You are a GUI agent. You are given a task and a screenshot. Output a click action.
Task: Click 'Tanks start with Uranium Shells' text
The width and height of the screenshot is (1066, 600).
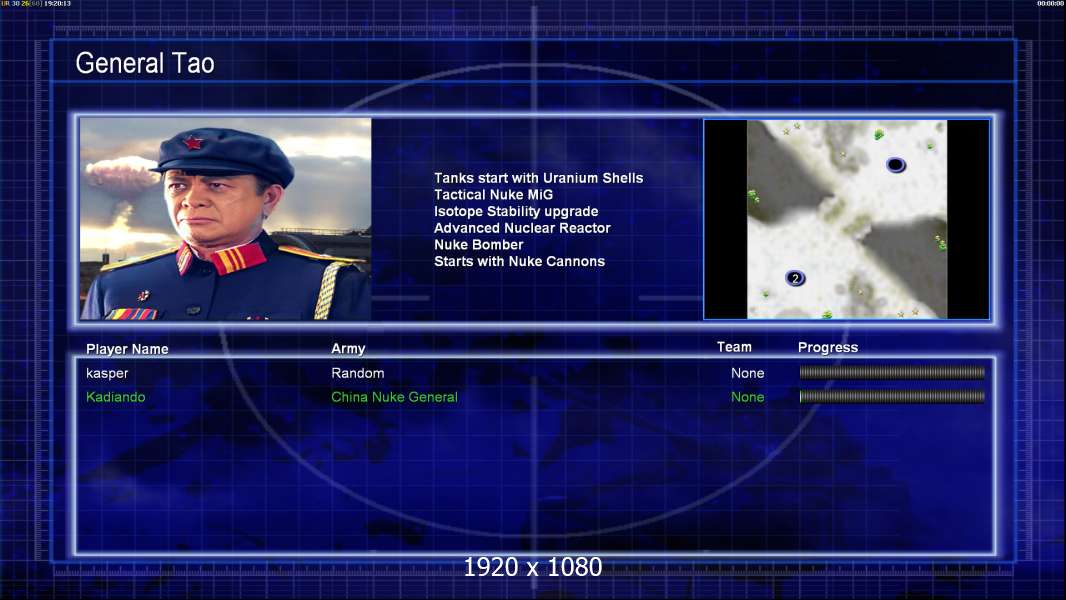pyautogui.click(x=538, y=178)
